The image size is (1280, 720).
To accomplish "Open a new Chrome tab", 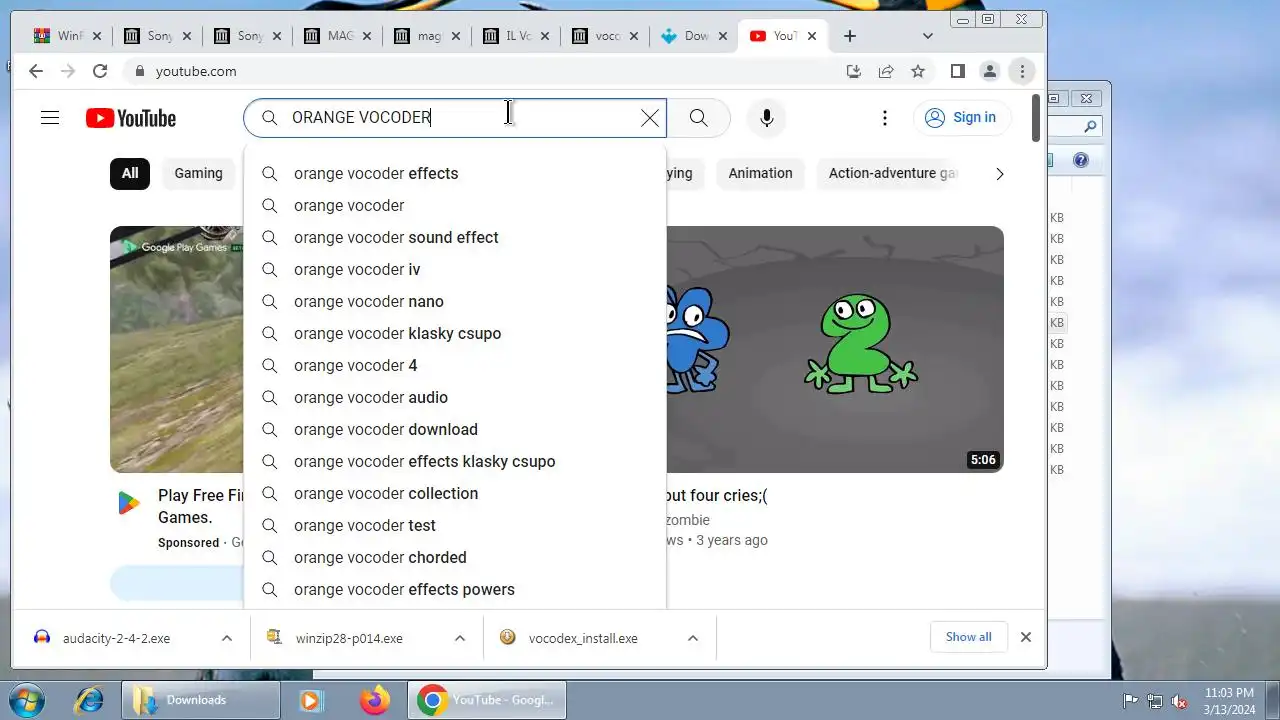I will coord(849,36).
